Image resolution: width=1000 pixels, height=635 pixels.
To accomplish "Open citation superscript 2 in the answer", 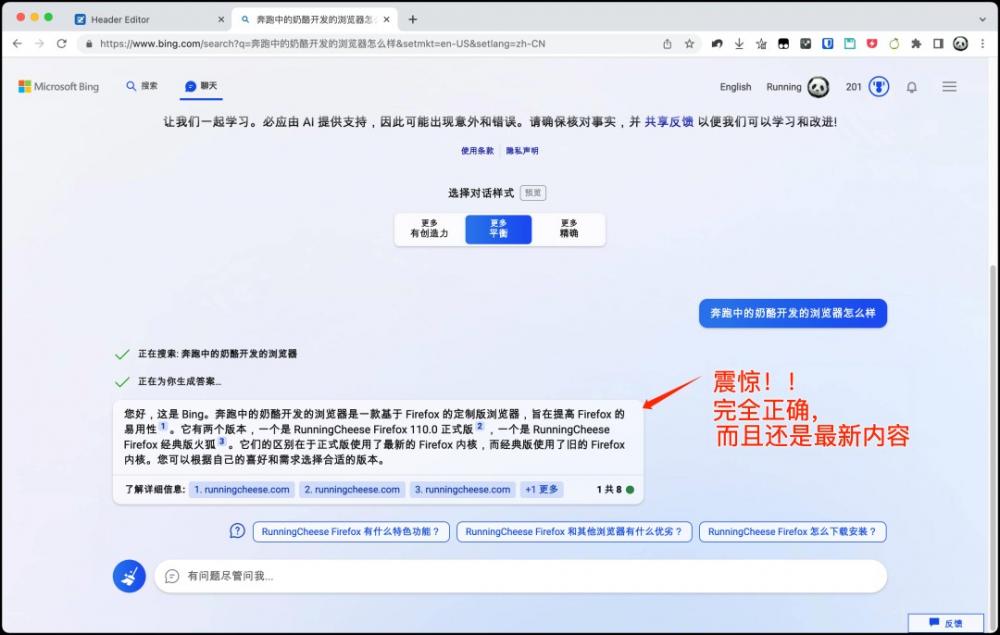I will pos(480,427).
